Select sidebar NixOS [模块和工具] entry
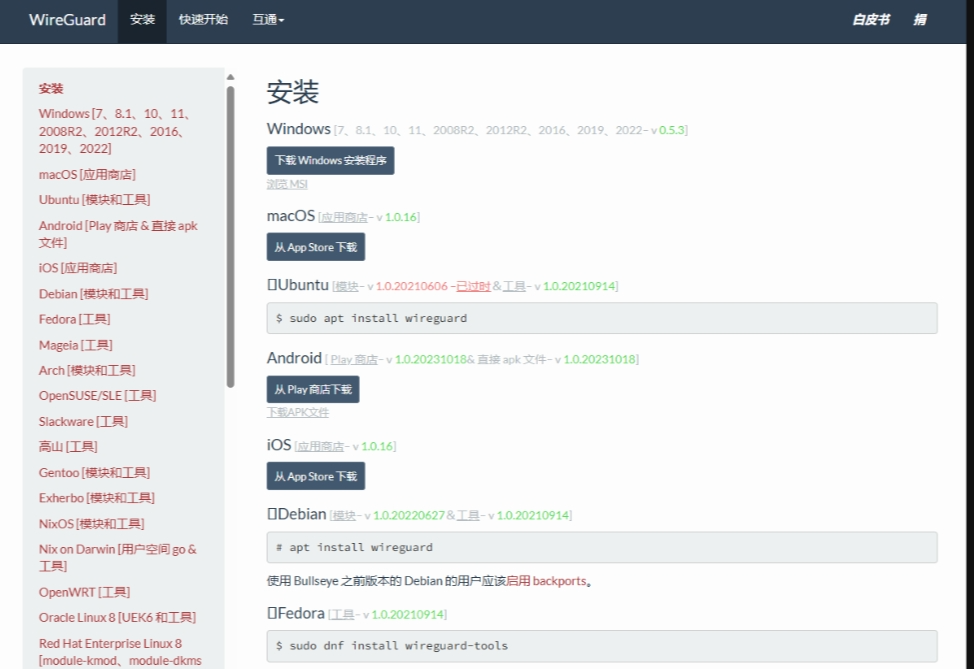 pyautogui.click(x=91, y=524)
